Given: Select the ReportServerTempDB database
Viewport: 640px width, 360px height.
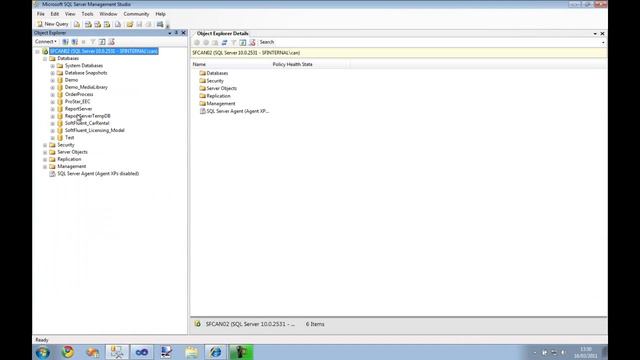Looking at the screenshot, I should [x=88, y=116].
